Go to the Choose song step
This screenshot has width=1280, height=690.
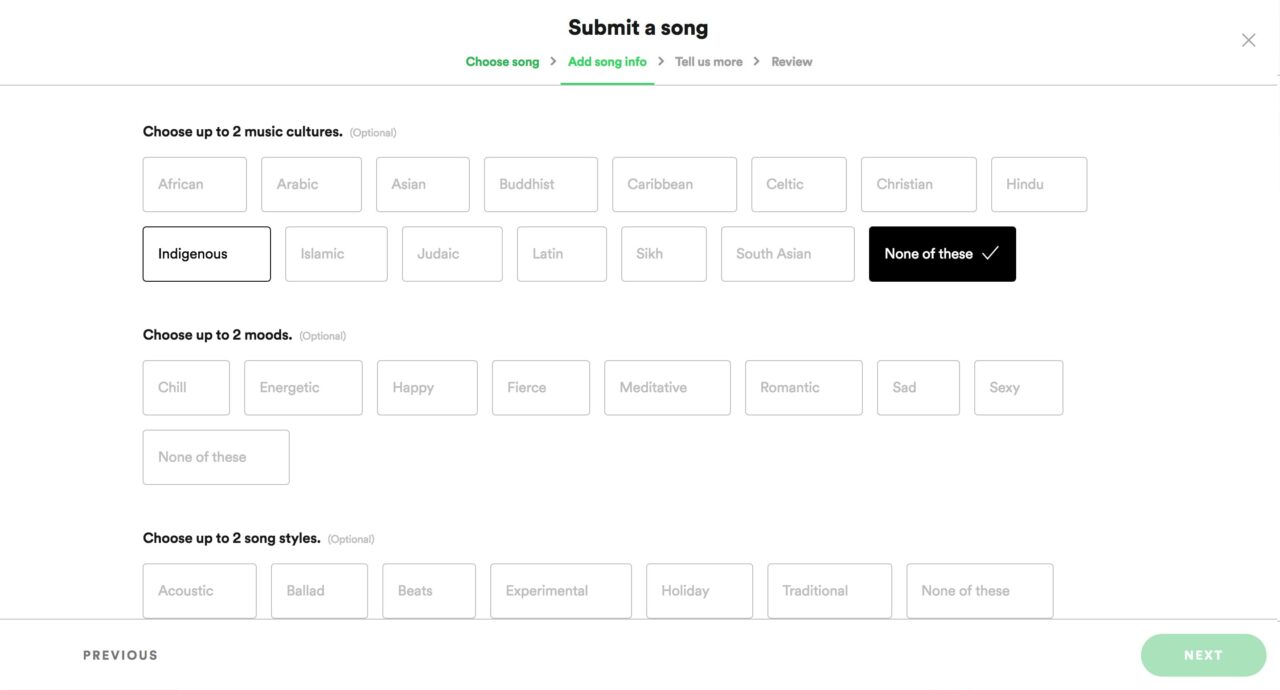502,62
